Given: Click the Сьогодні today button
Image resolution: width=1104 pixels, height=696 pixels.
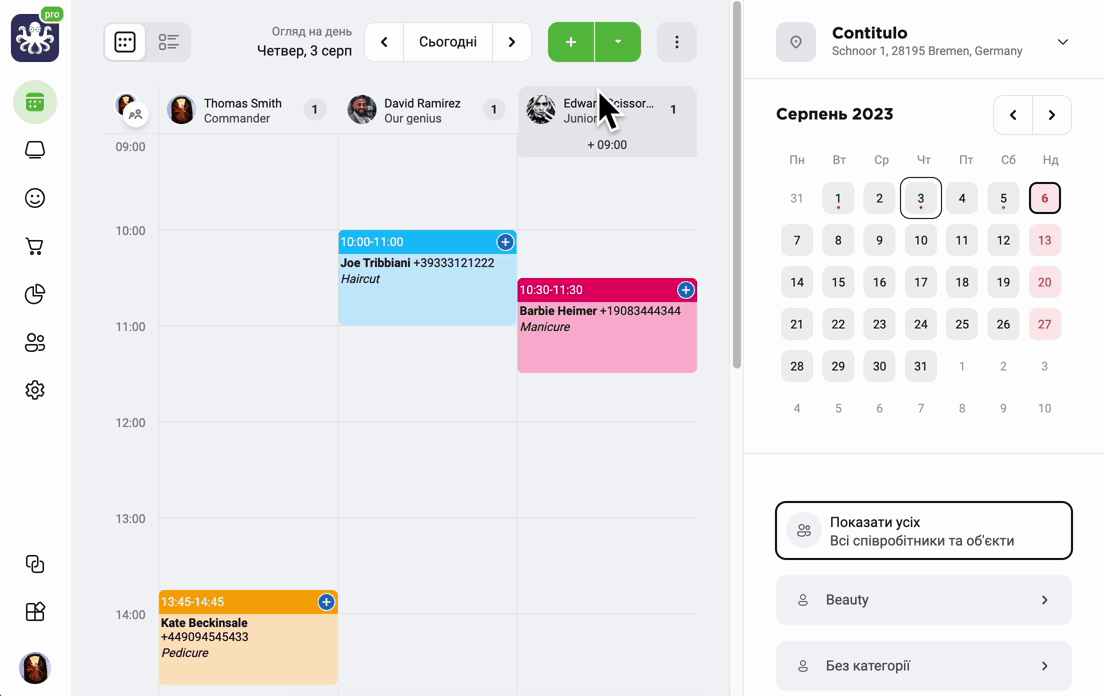Looking at the screenshot, I should 448,42.
